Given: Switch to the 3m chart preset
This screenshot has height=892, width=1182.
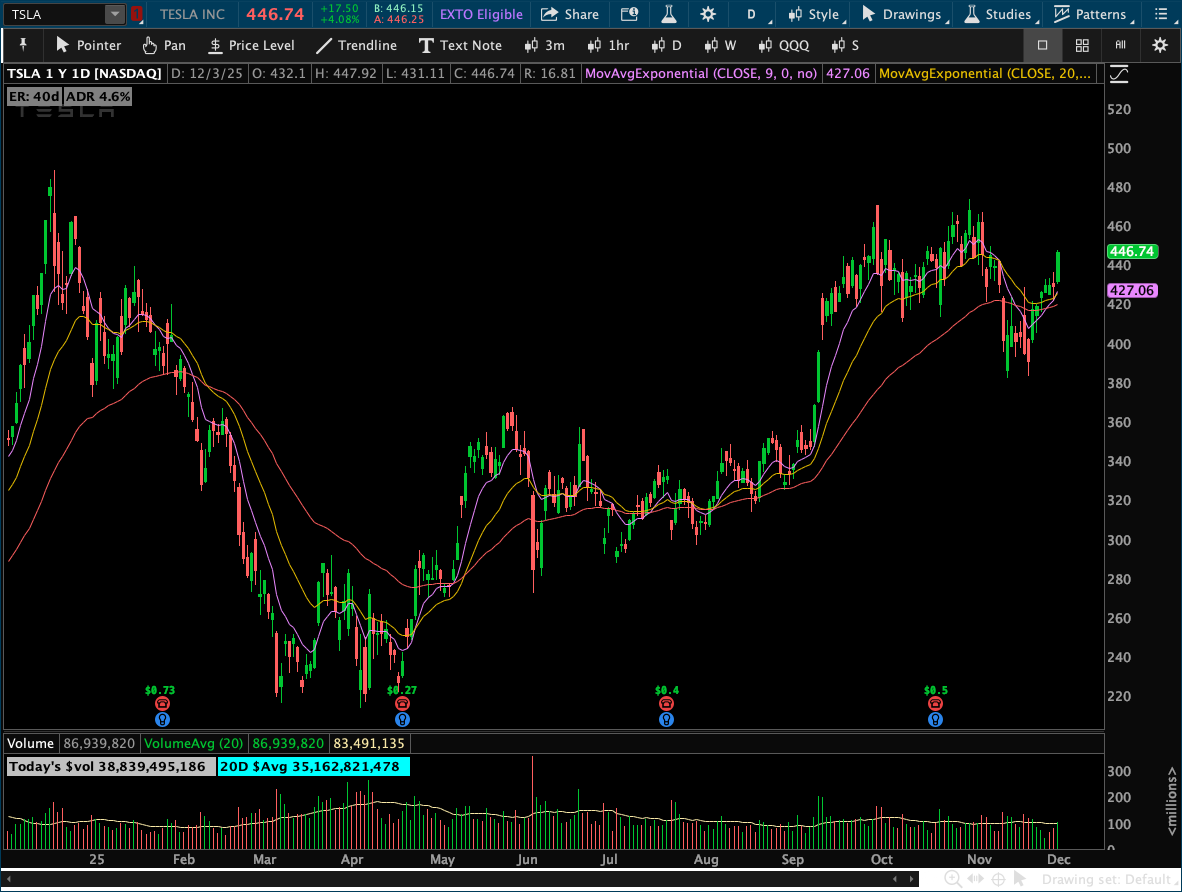Looking at the screenshot, I should [545, 45].
